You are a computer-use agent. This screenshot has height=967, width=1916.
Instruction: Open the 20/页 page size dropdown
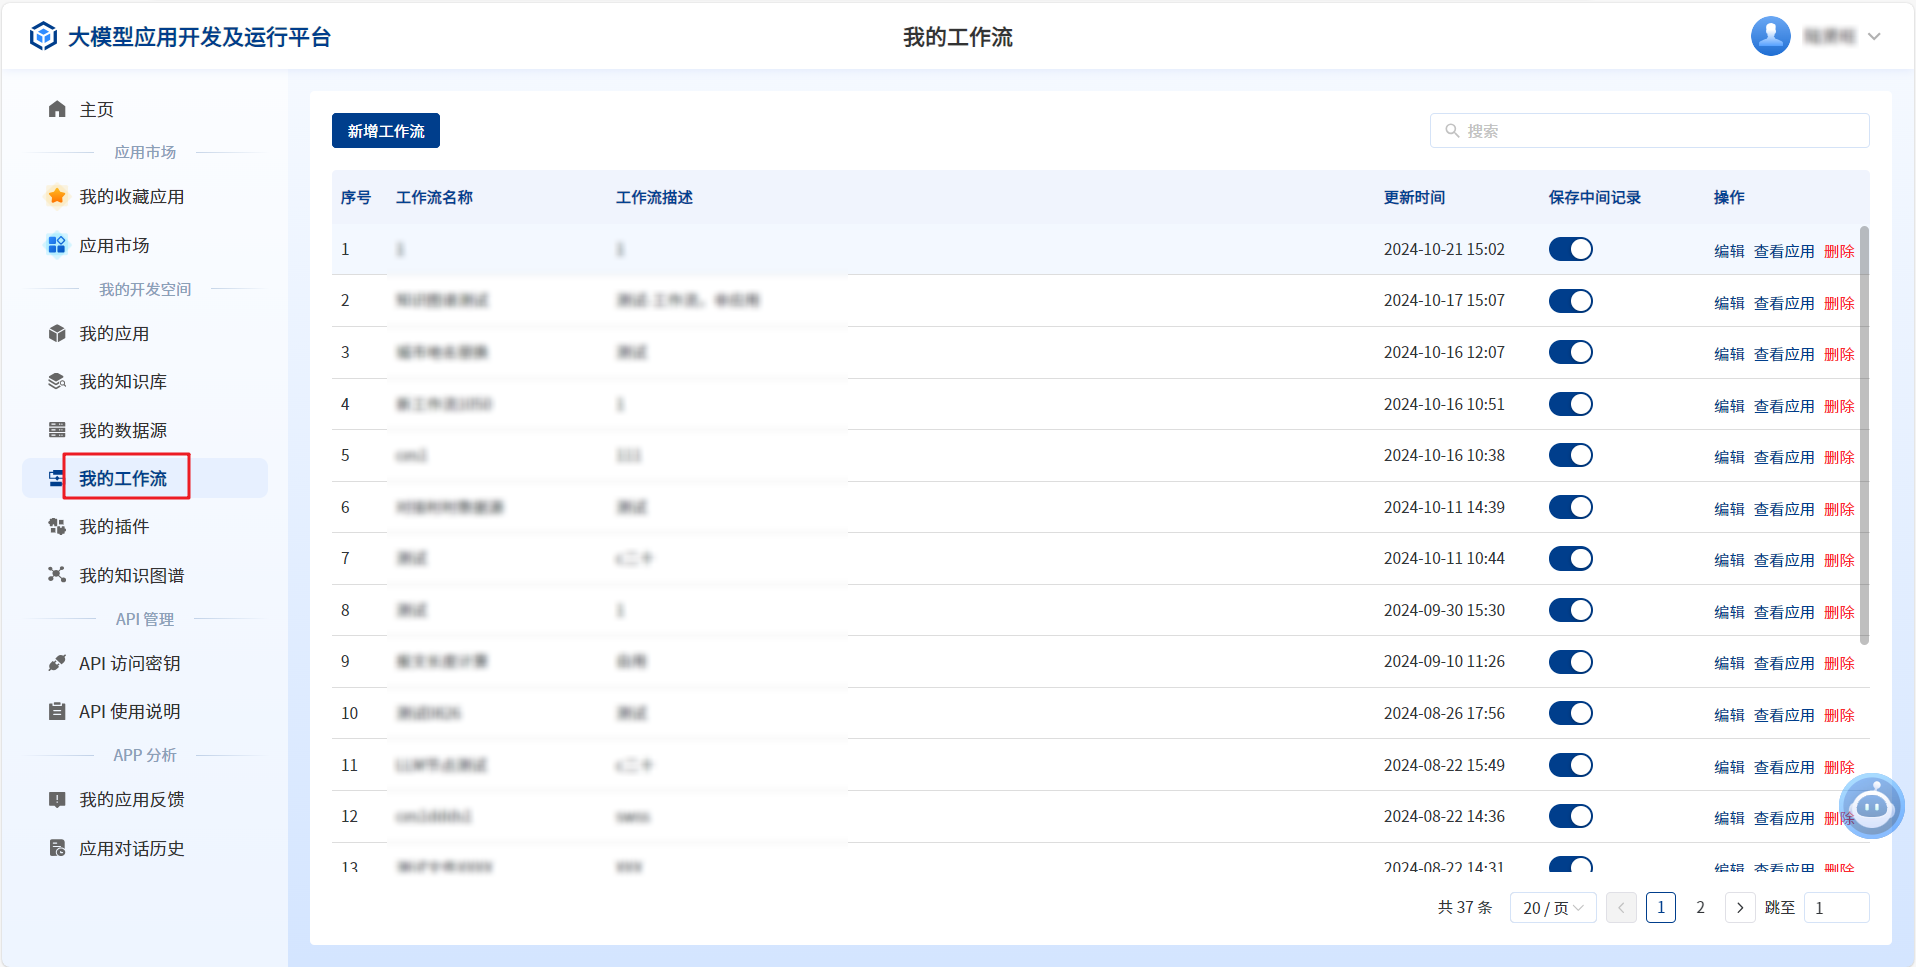[x=1552, y=908]
